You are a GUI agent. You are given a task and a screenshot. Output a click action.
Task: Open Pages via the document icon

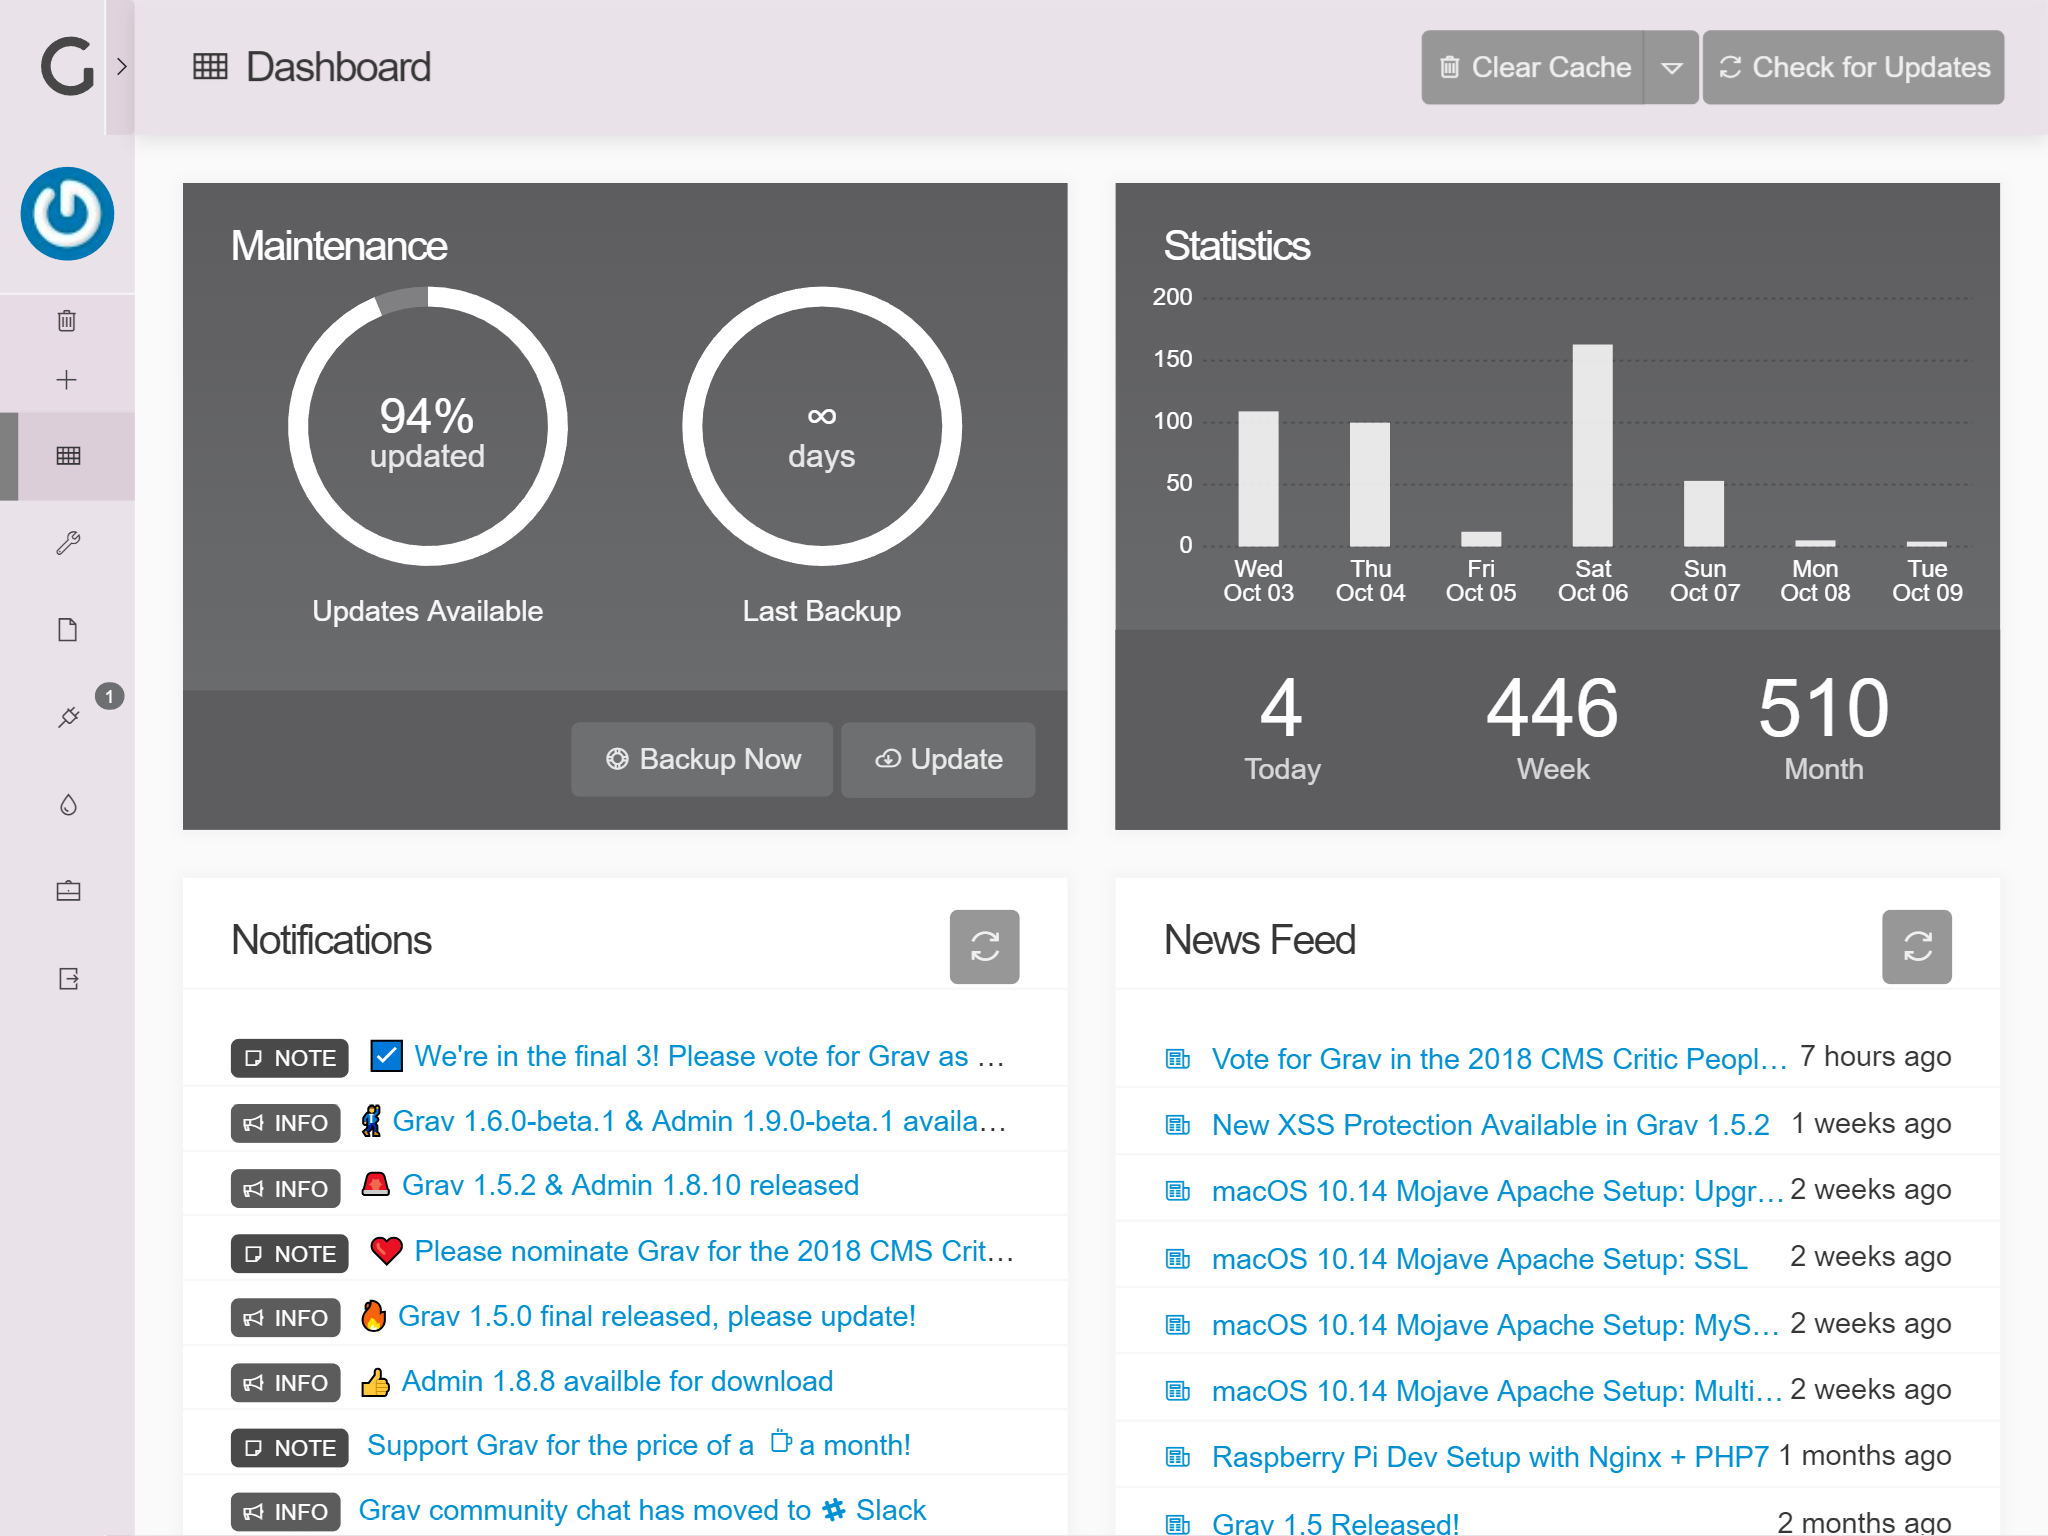(x=68, y=630)
